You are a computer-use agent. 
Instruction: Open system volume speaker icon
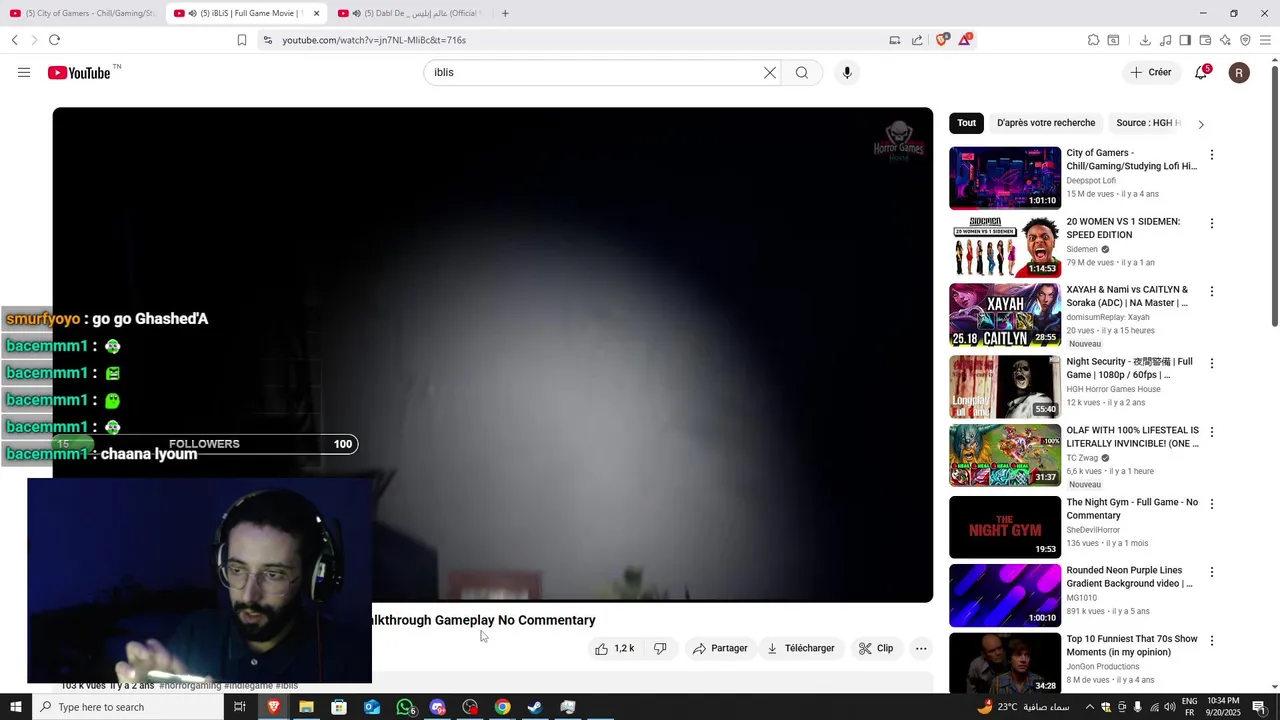point(1170,707)
